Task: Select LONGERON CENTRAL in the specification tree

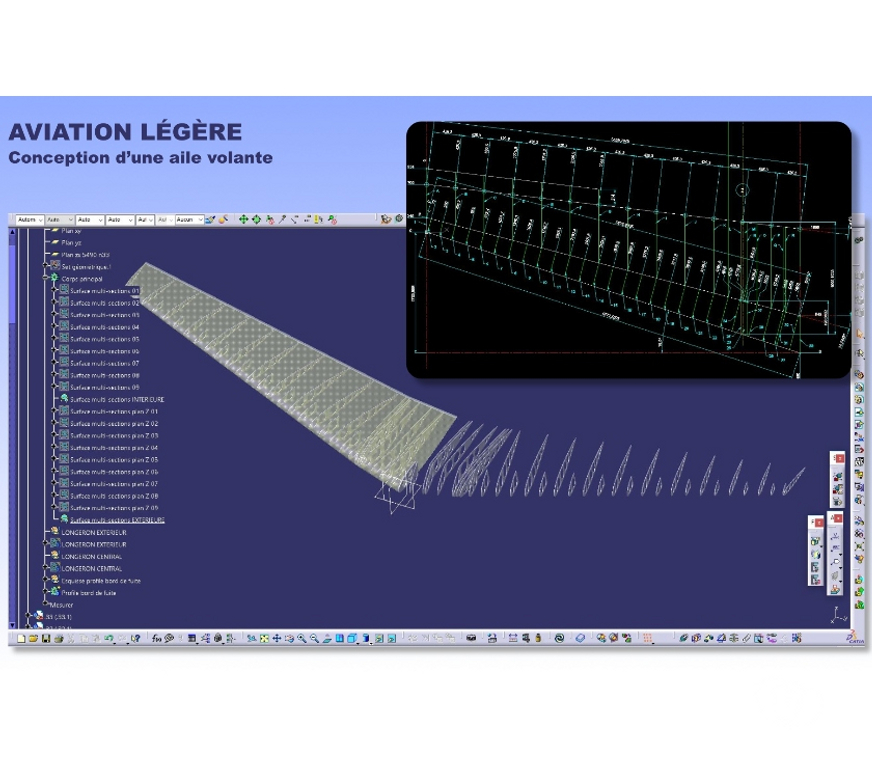Action: click(x=90, y=557)
